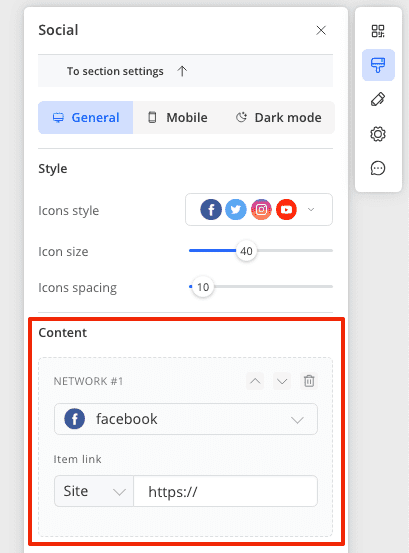Click the Icon size slider handle

[246, 251]
